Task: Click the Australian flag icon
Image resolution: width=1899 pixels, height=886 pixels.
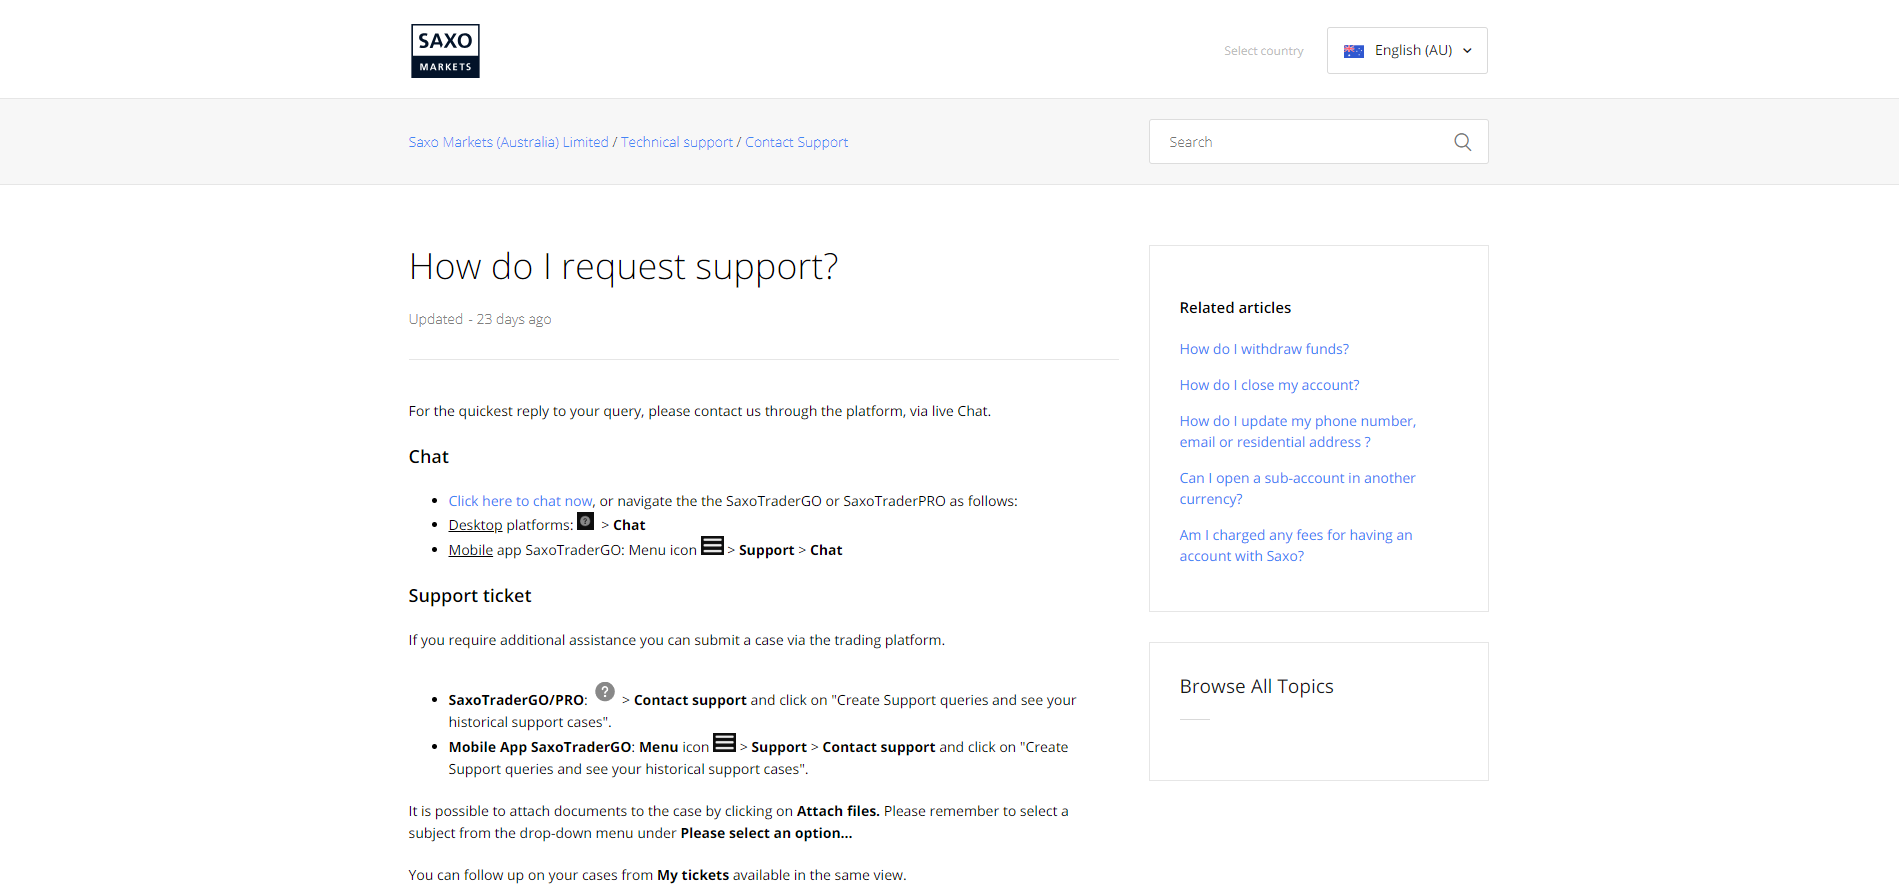Action: pos(1353,51)
